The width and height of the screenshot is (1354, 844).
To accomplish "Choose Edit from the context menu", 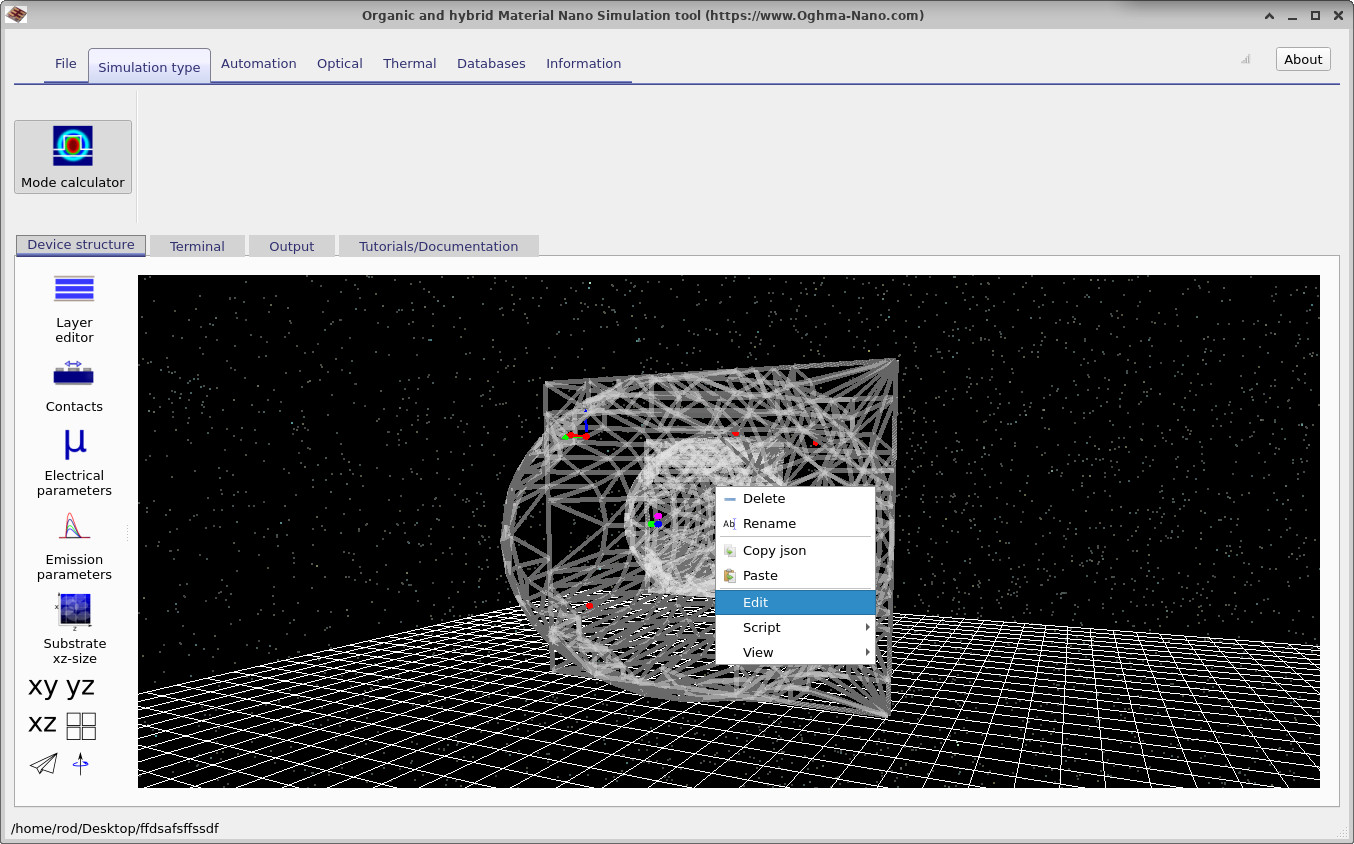I will (x=755, y=602).
